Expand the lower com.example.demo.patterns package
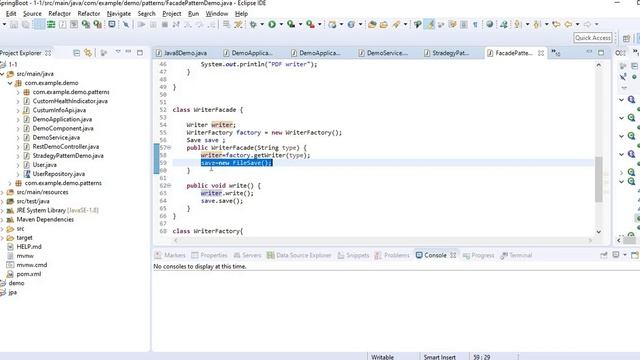Image resolution: width=640 pixels, height=360 pixels. click(10, 183)
